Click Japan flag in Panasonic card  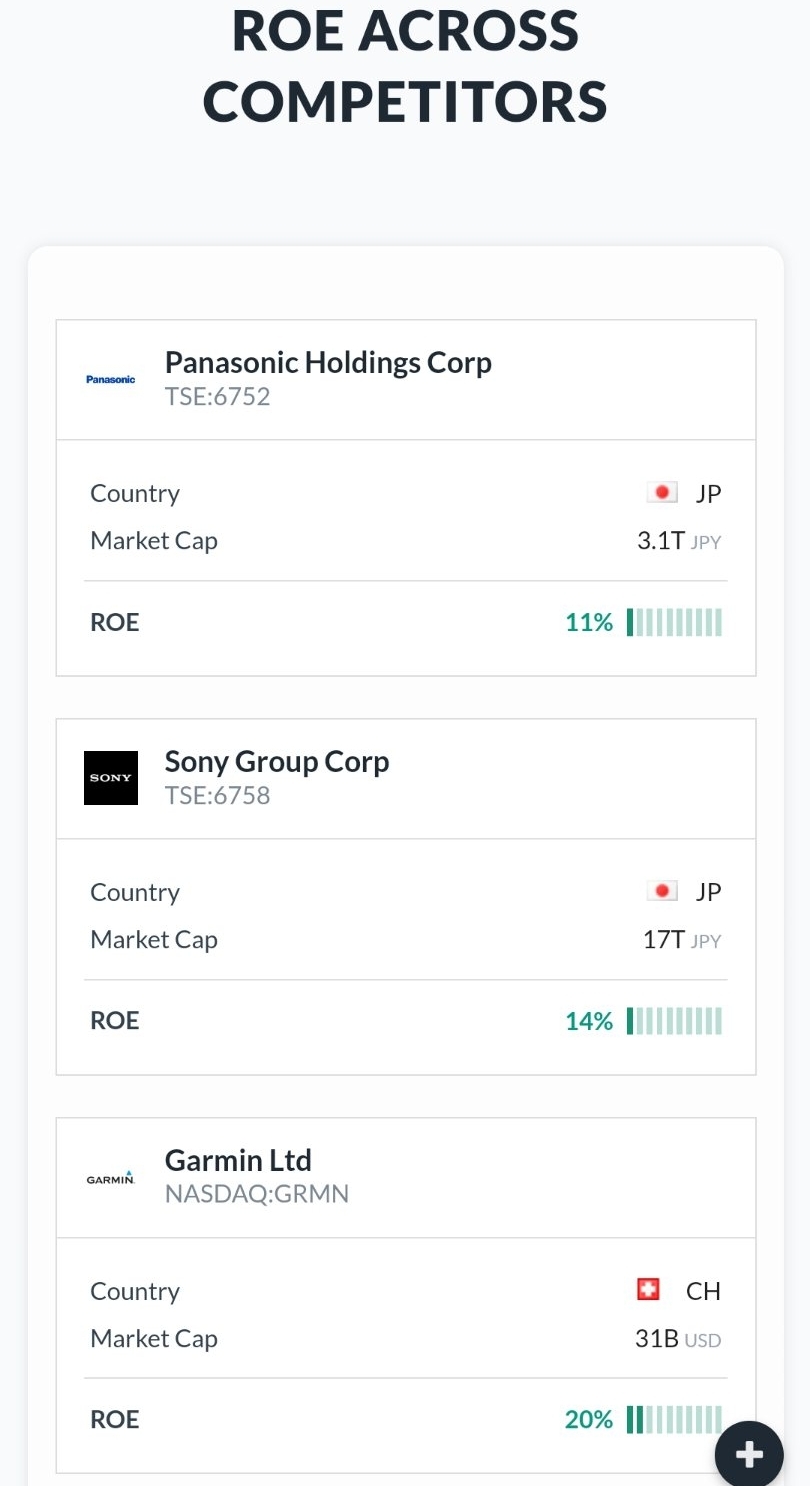tap(661, 493)
